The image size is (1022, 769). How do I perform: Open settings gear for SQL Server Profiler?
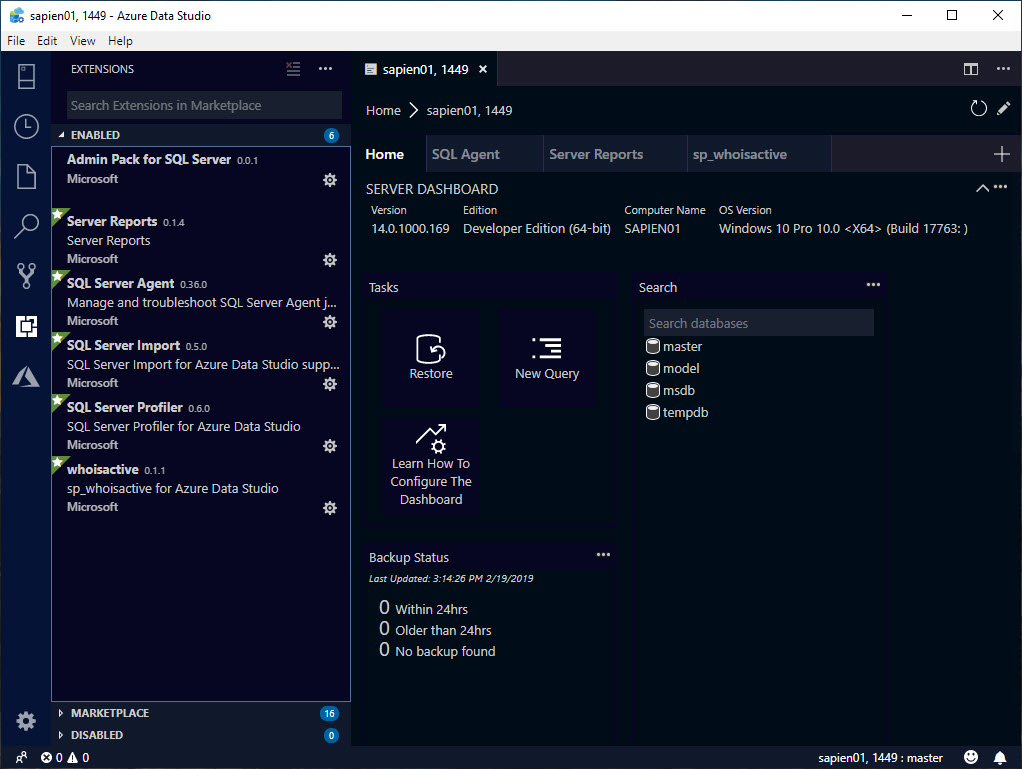330,446
